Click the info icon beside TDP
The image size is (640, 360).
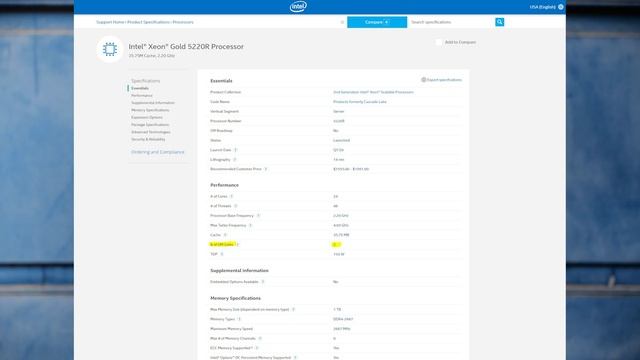click(222, 254)
